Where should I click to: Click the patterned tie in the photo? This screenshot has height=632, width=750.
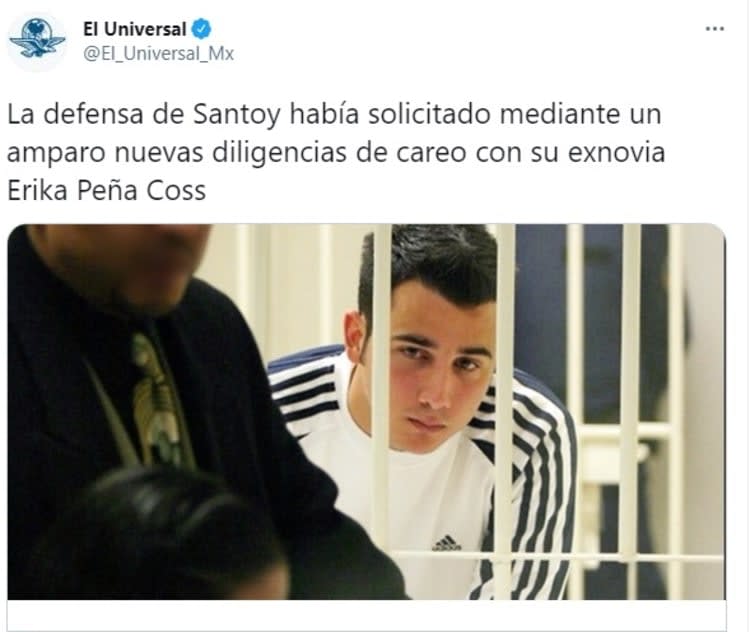pyautogui.click(x=155, y=402)
